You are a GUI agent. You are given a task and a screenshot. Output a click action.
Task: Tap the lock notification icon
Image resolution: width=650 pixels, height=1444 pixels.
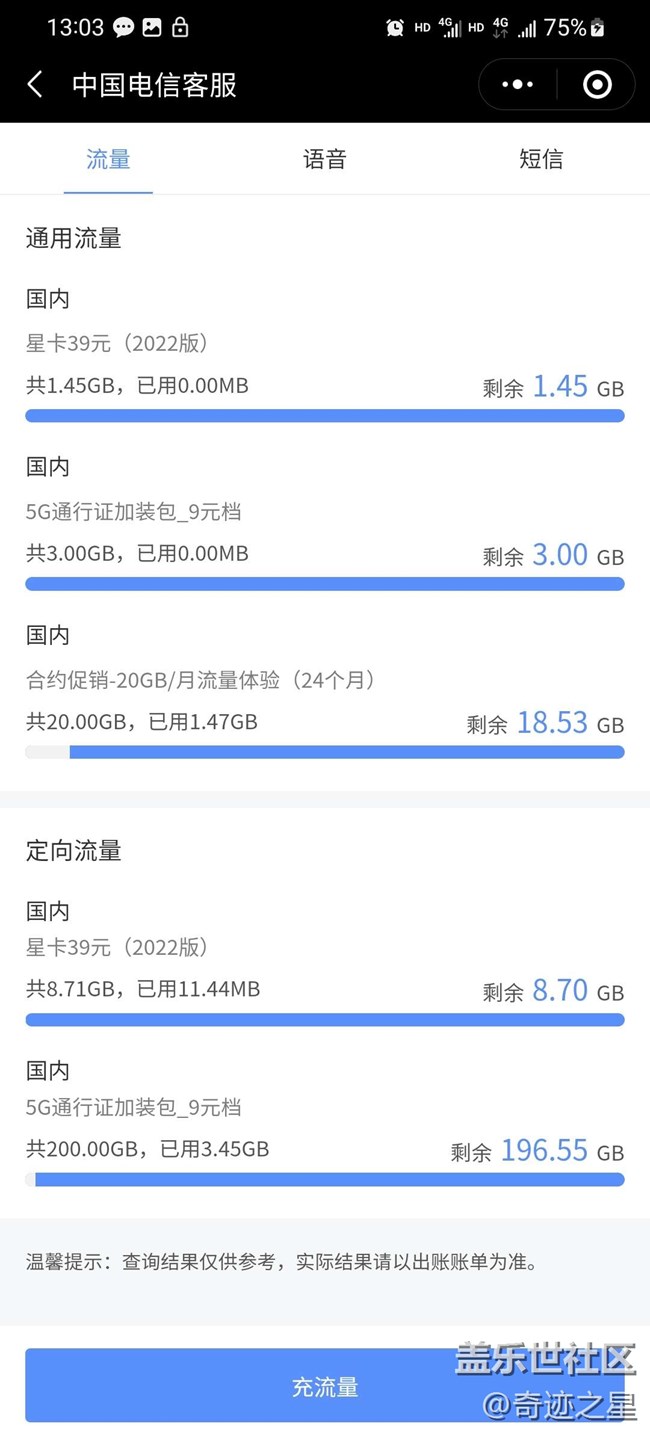coord(180,28)
